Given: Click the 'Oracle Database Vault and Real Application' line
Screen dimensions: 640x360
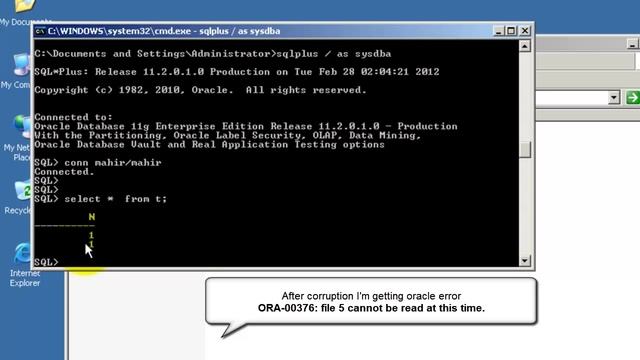Looking at the screenshot, I should click(x=209, y=145).
